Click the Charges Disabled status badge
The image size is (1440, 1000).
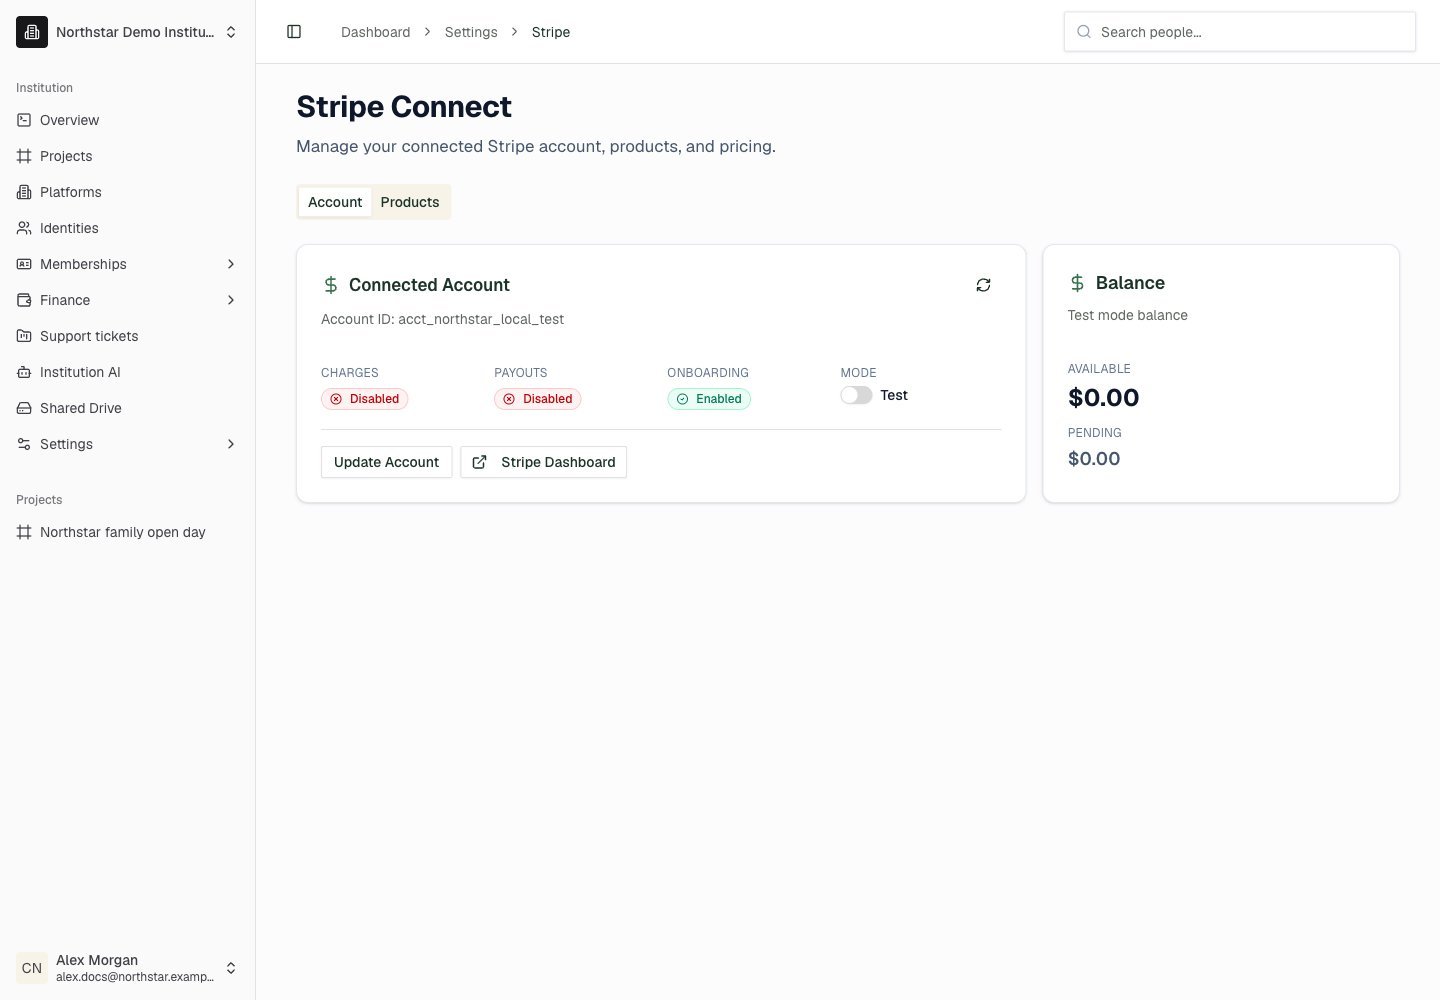tap(364, 399)
